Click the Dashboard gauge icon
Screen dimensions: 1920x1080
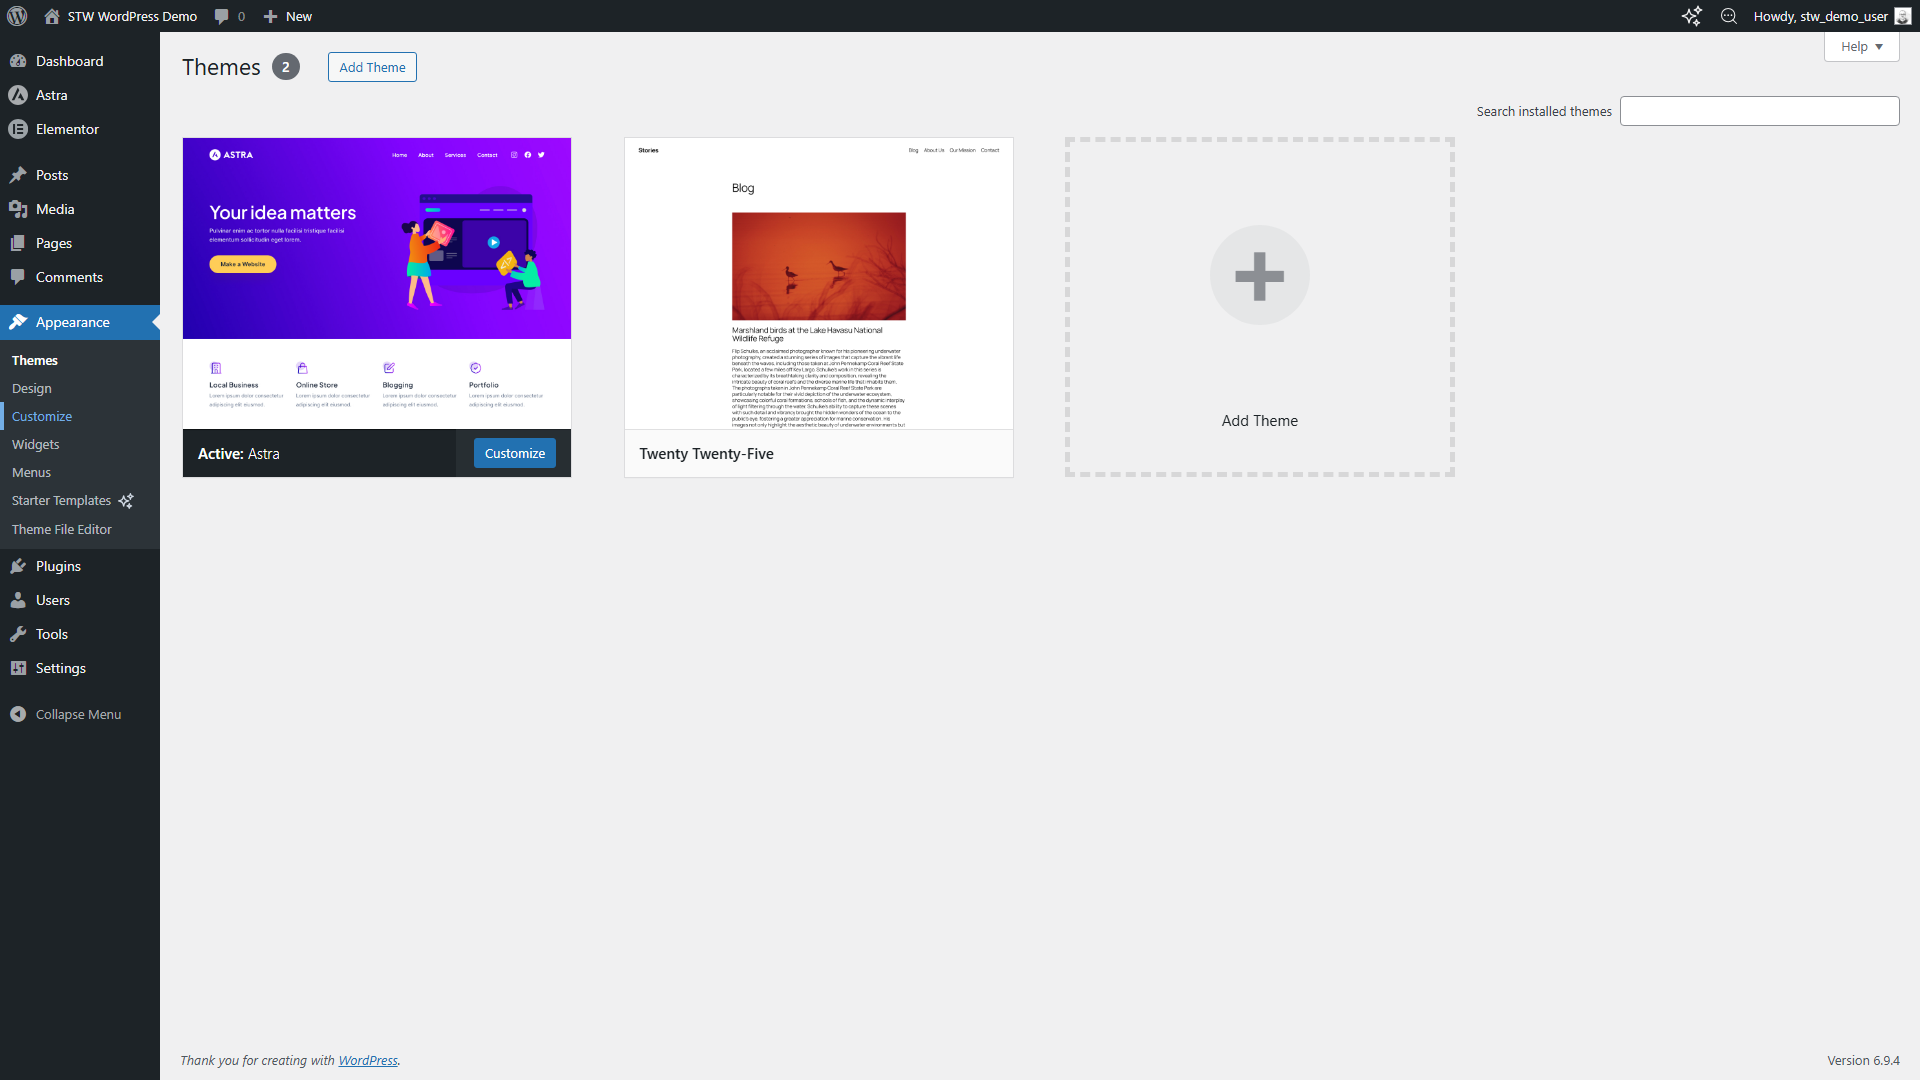tap(18, 61)
